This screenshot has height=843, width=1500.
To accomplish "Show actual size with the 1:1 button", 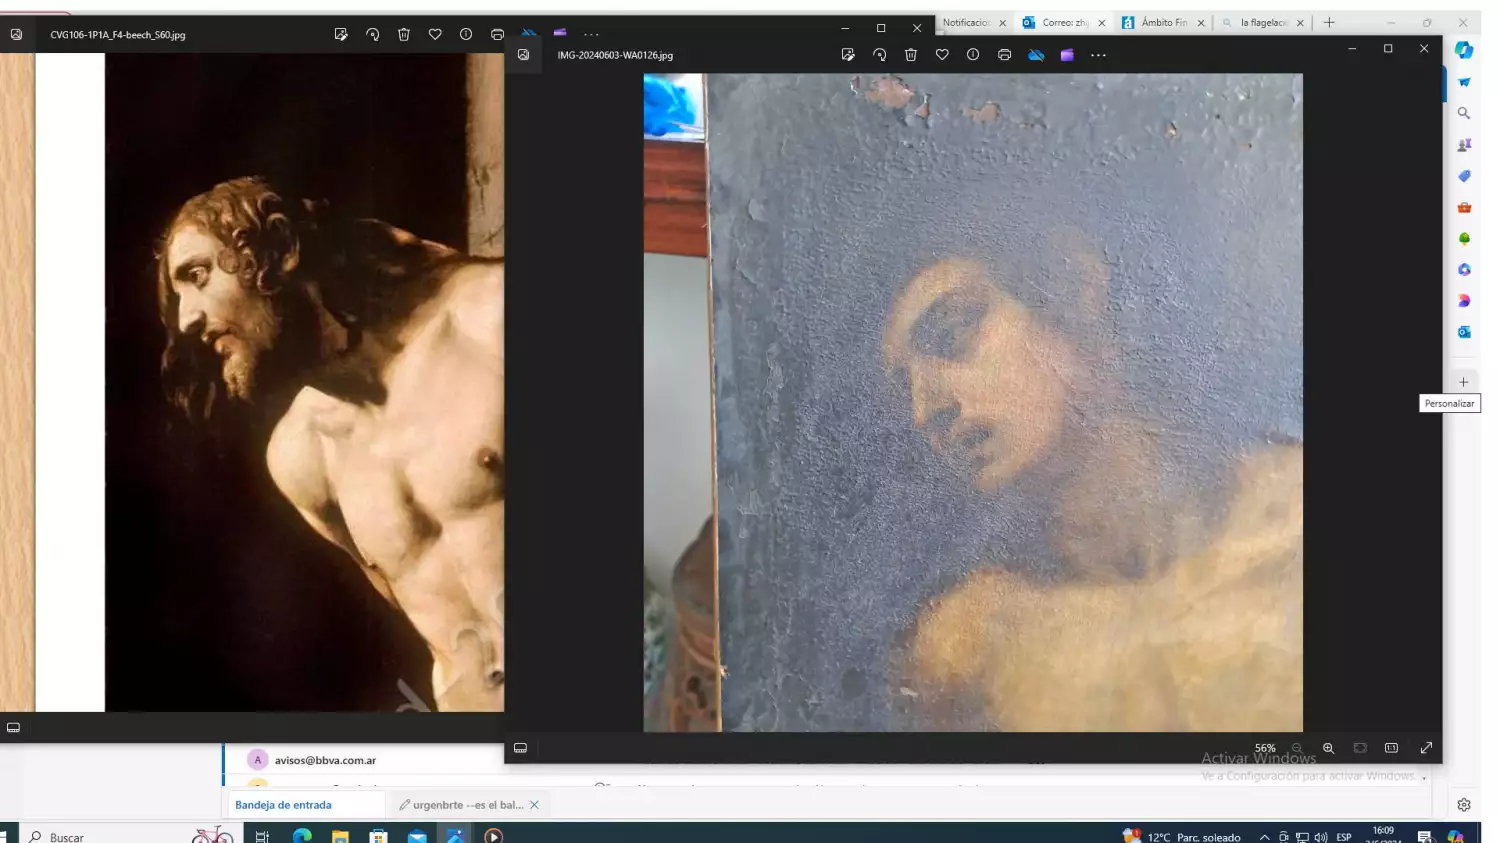I will [x=1391, y=748].
